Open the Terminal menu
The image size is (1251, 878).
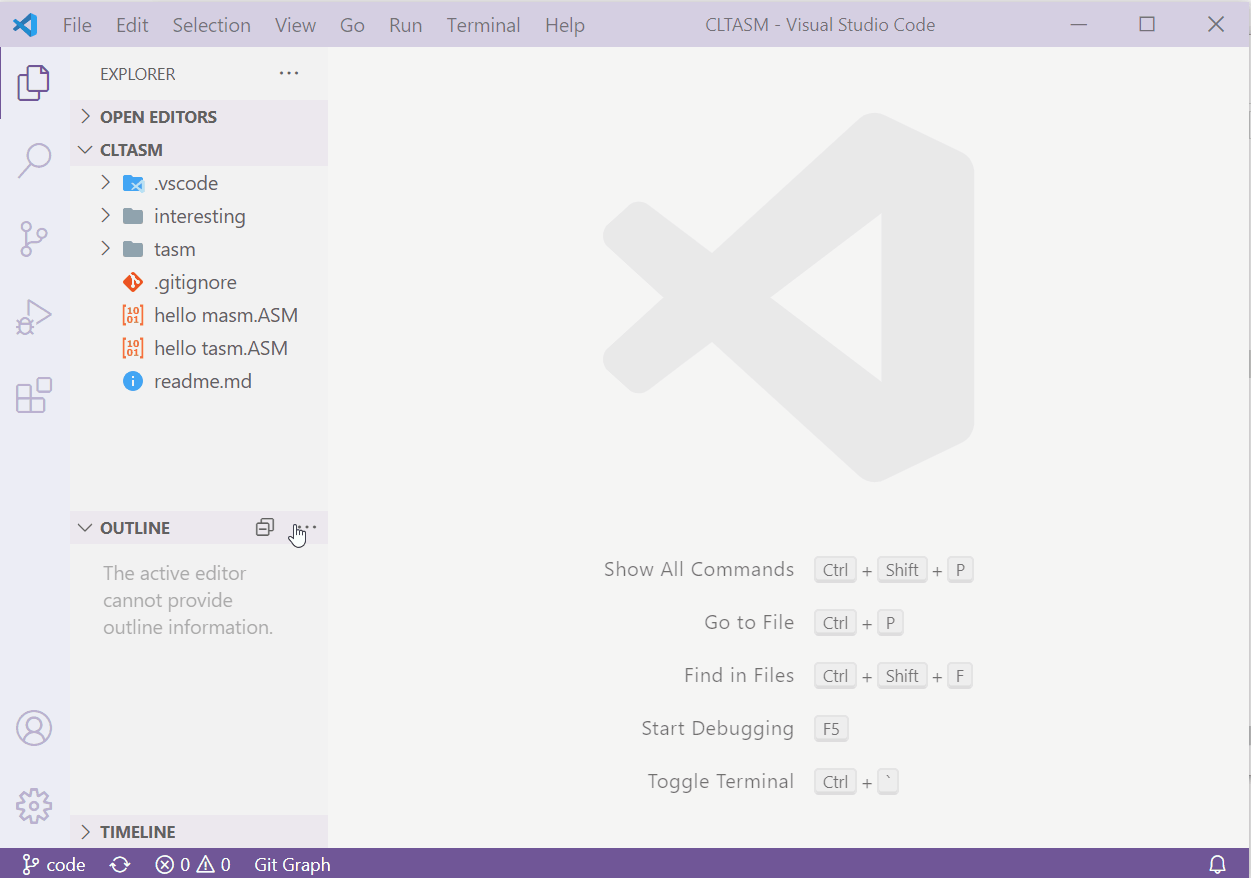484,25
